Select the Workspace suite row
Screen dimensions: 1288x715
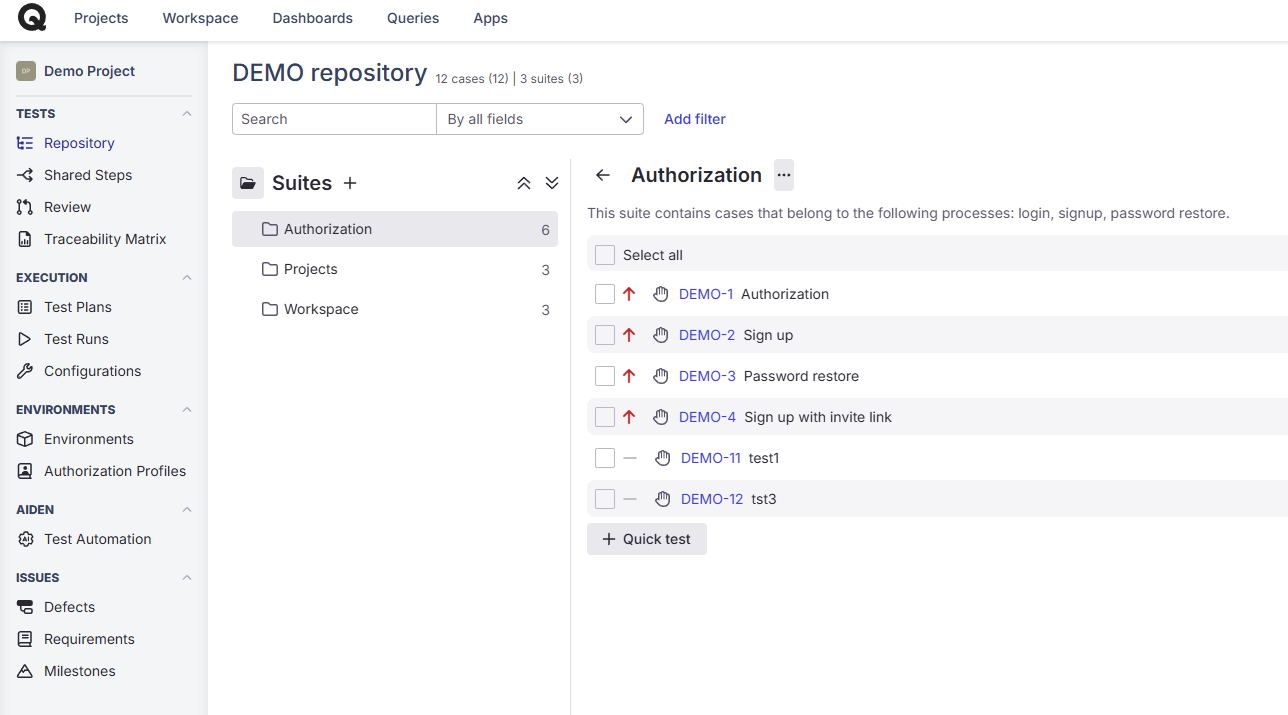(395, 309)
